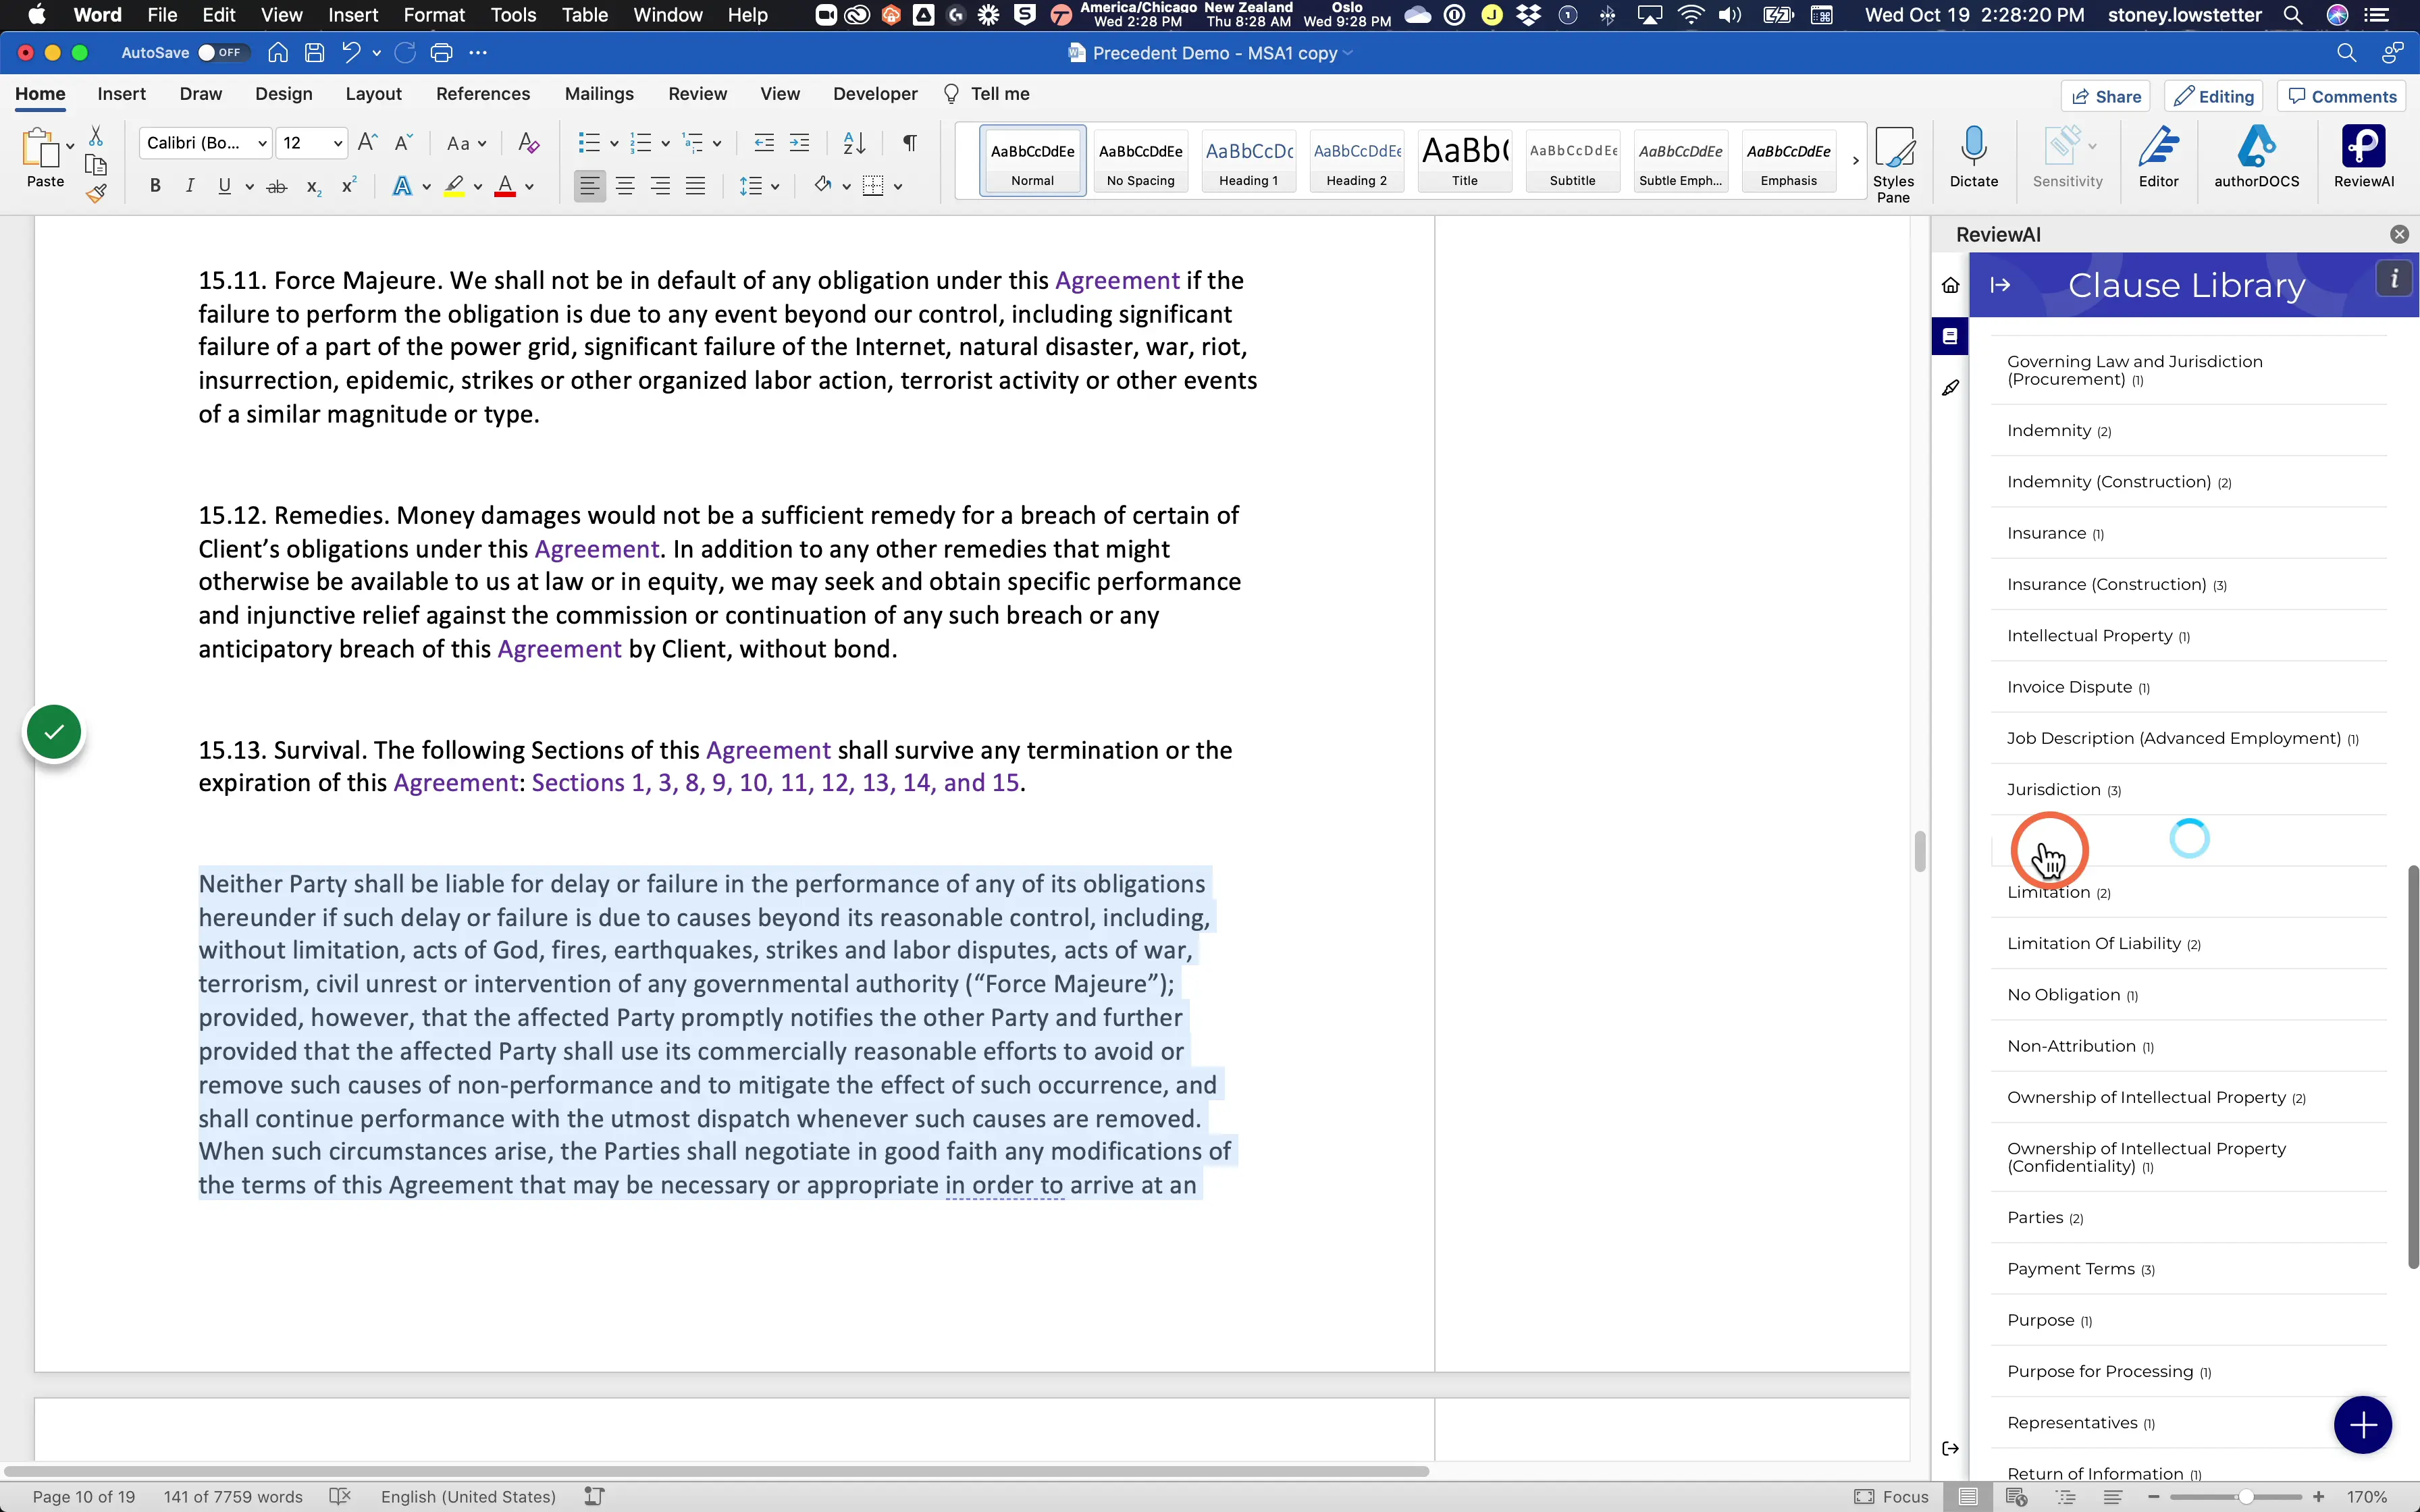Screen dimensions: 2420x1512
Task: Clear all formatting icon in ribbon
Action: [528, 143]
